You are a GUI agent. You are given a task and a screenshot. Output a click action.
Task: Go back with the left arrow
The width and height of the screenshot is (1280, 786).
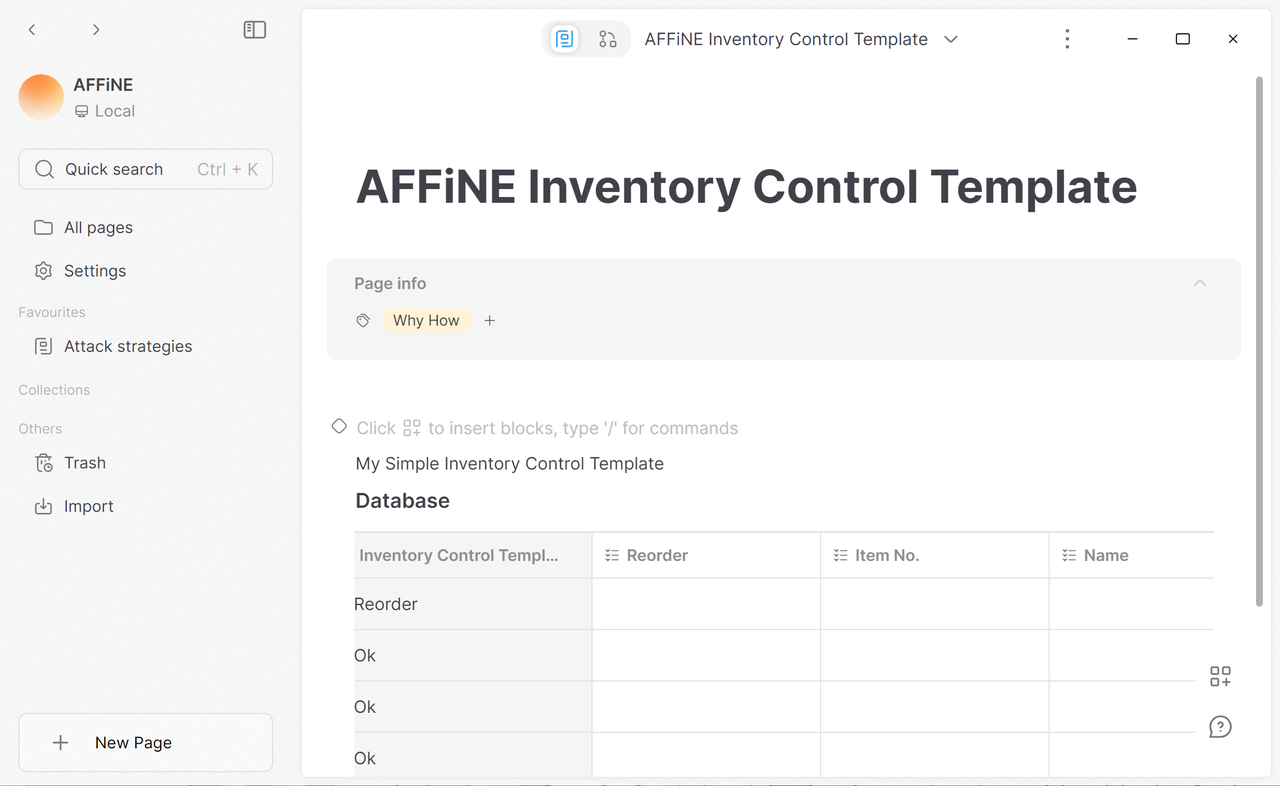(32, 30)
